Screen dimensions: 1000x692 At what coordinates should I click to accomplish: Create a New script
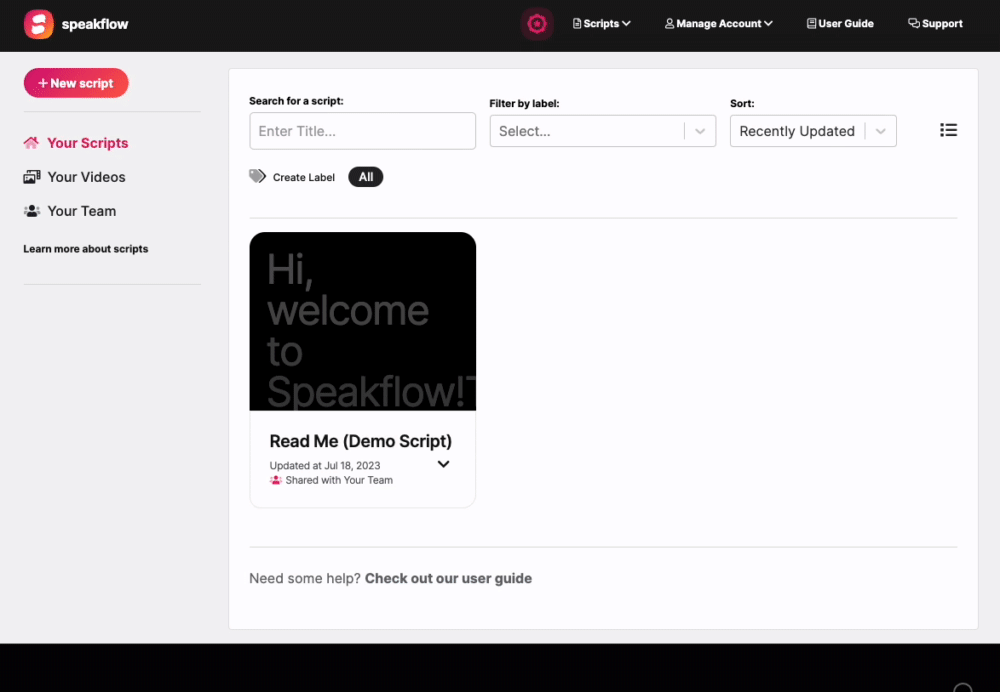coord(76,83)
